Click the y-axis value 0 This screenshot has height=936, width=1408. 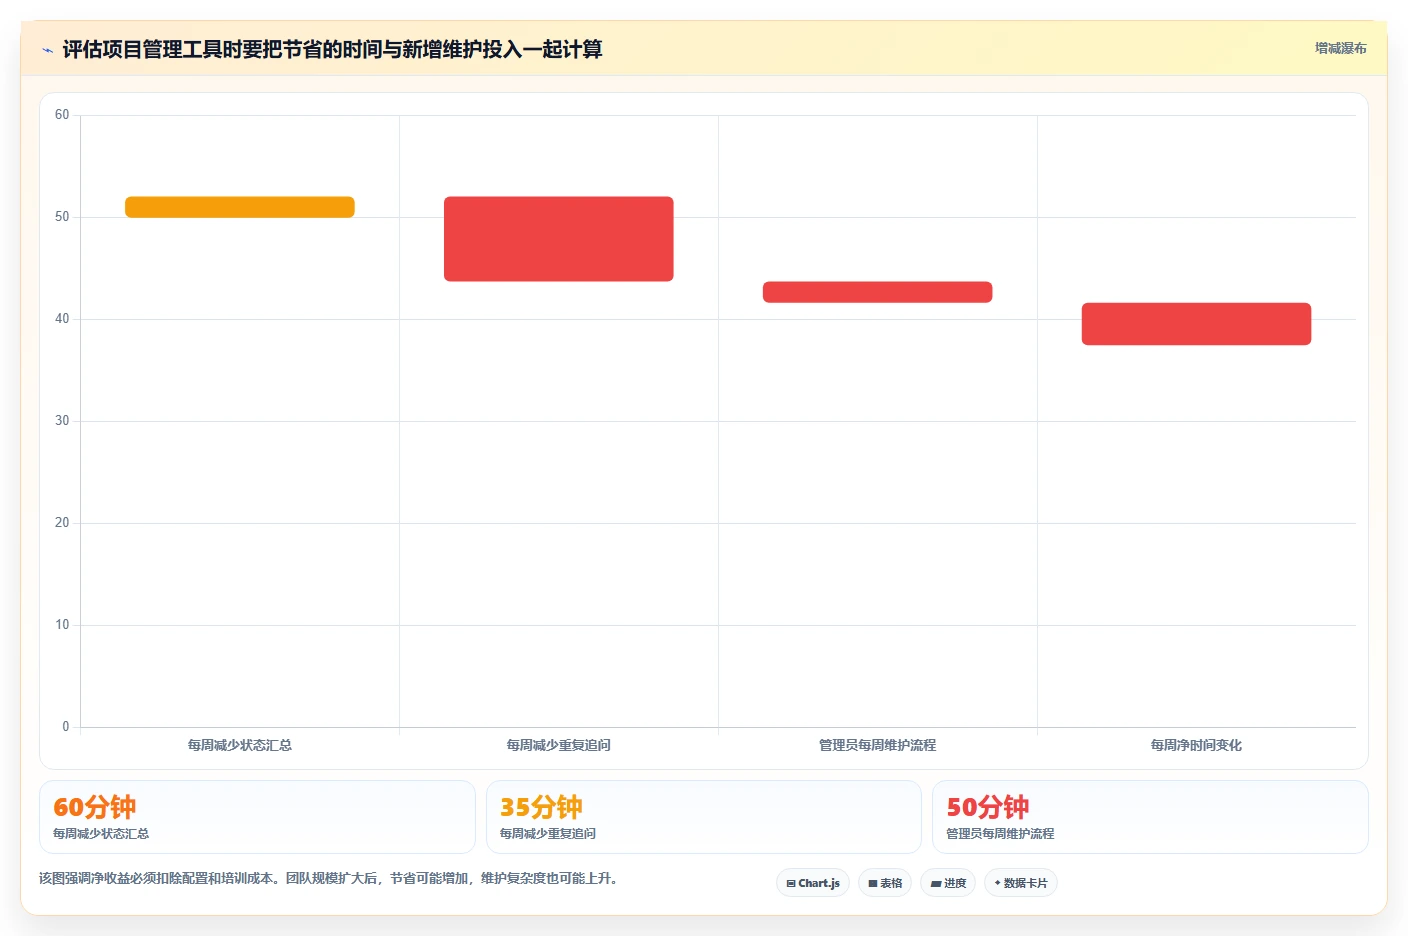click(66, 727)
